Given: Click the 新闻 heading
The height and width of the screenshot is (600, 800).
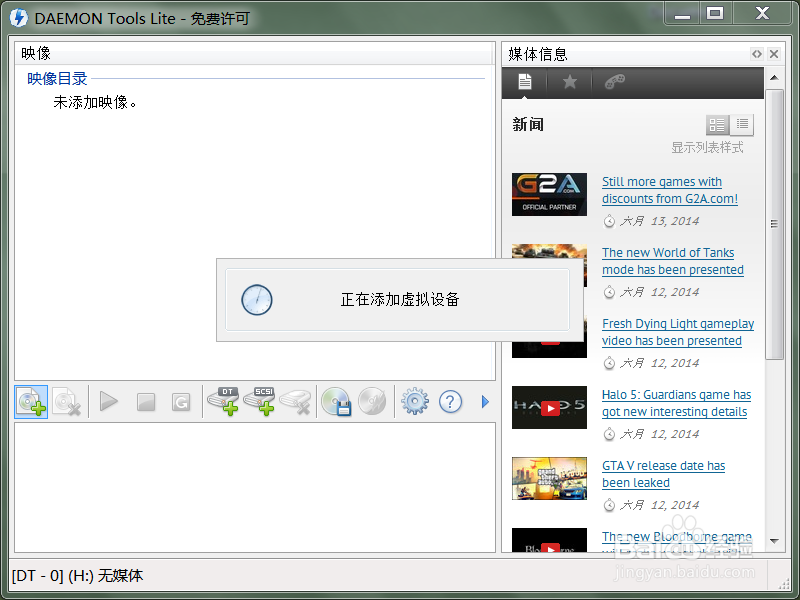Looking at the screenshot, I should point(528,124).
